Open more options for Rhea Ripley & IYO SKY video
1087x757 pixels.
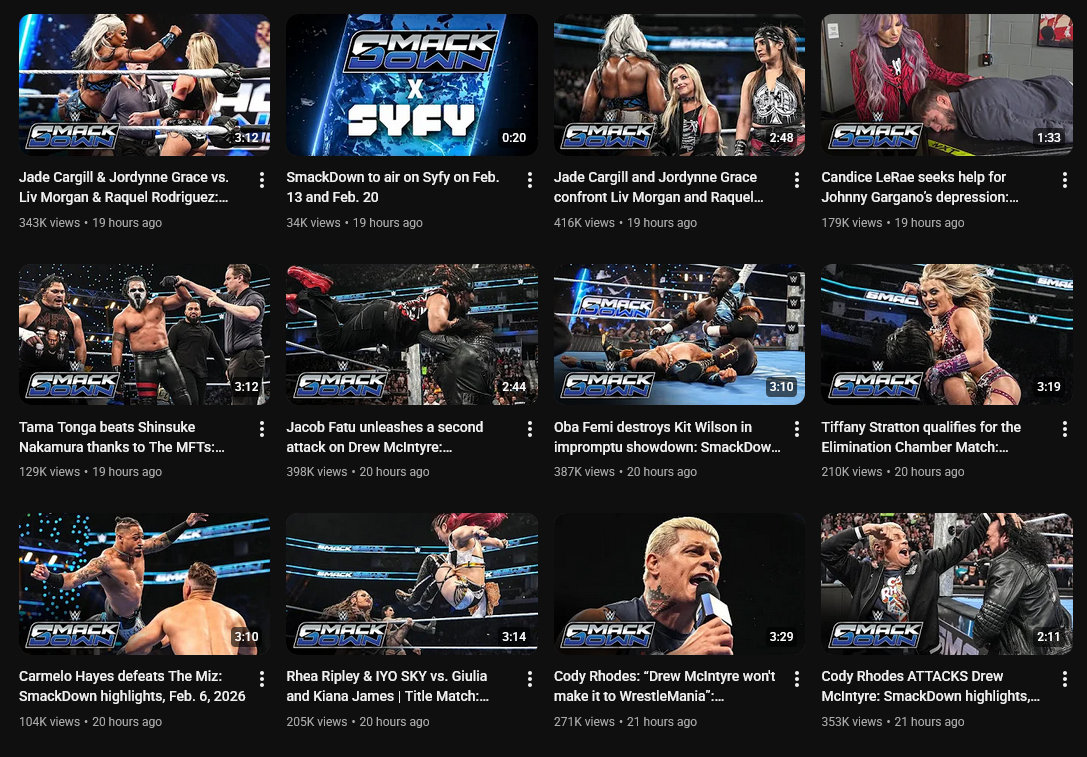[529, 679]
